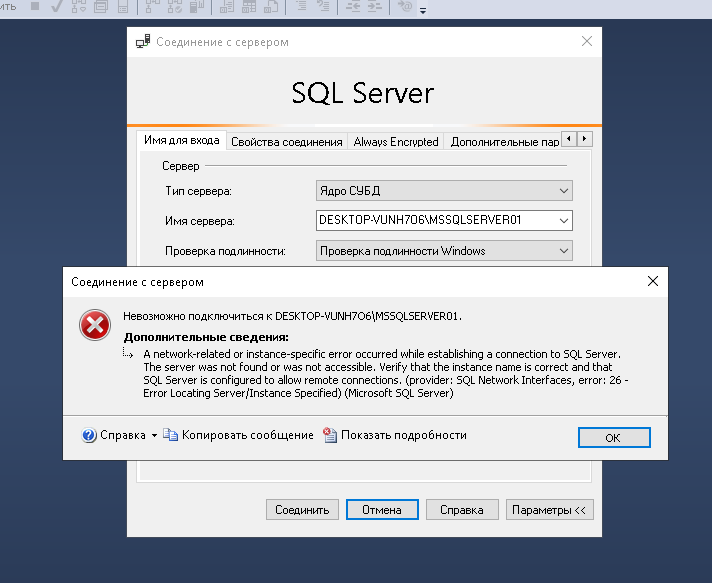Image resolution: width=712 pixels, height=583 pixels.
Task: Click the Соединить connect button
Action: point(302,510)
